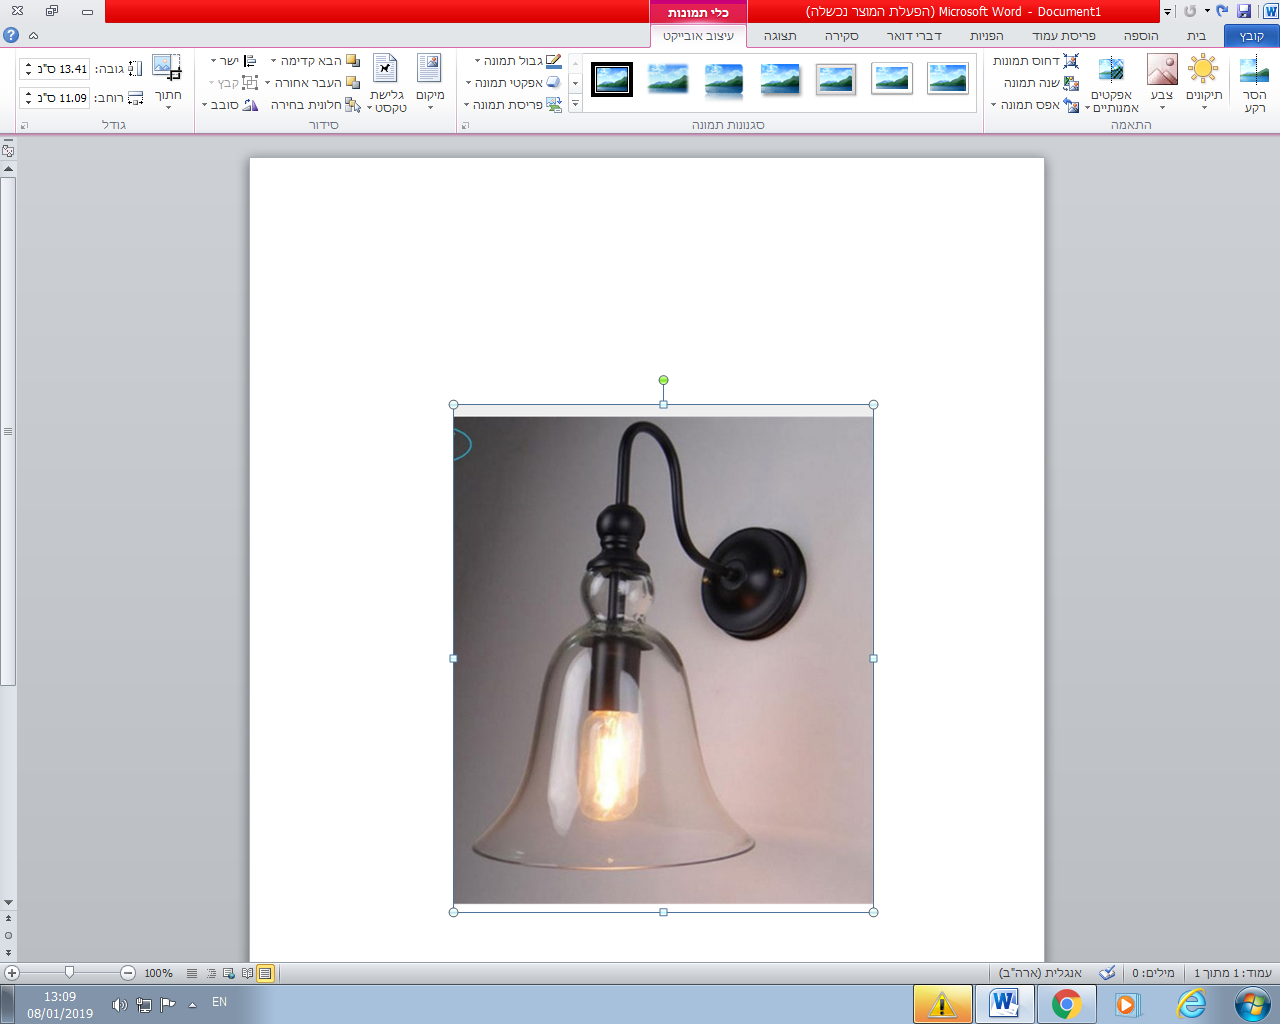Open the Picture Border (גבול תמונה) dropdown
The image size is (1280, 1024).
coord(518,61)
